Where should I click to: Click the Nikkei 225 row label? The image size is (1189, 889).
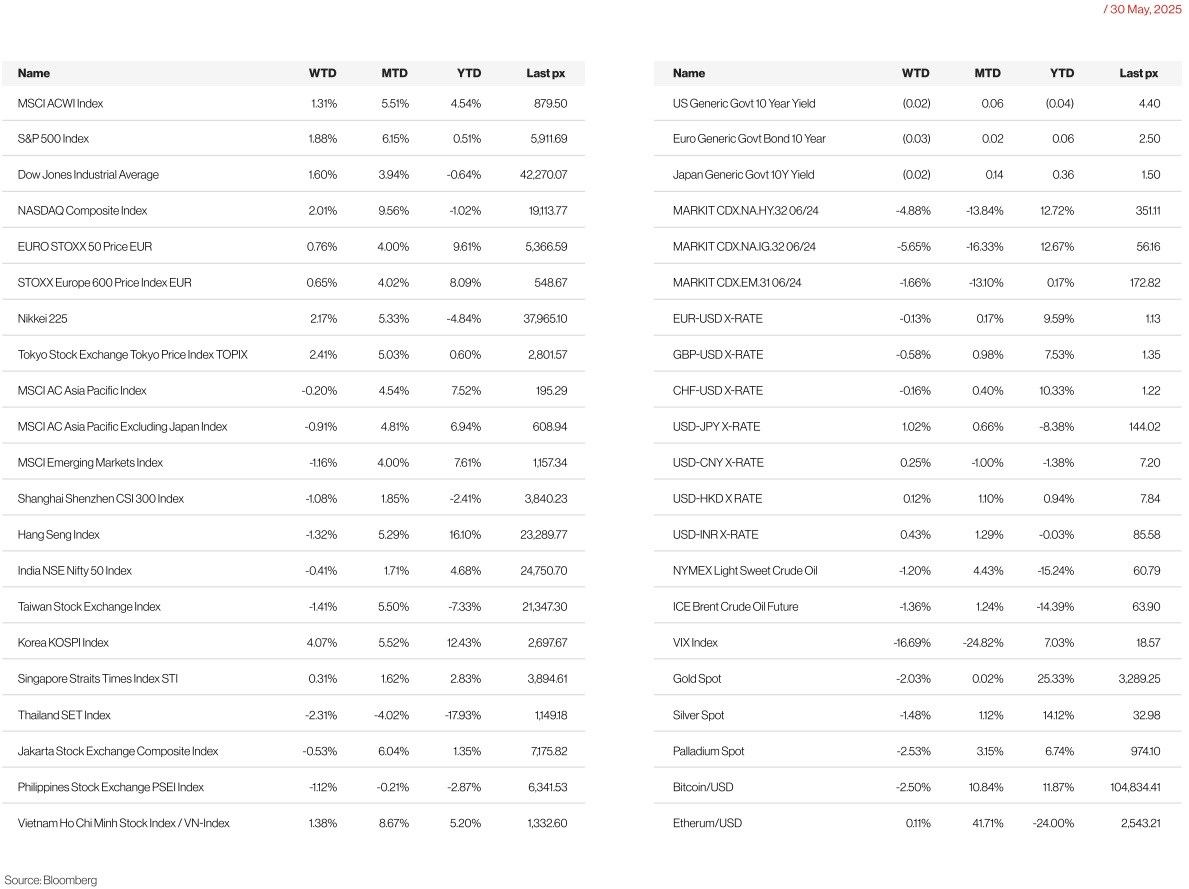pyautogui.click(x=42, y=319)
